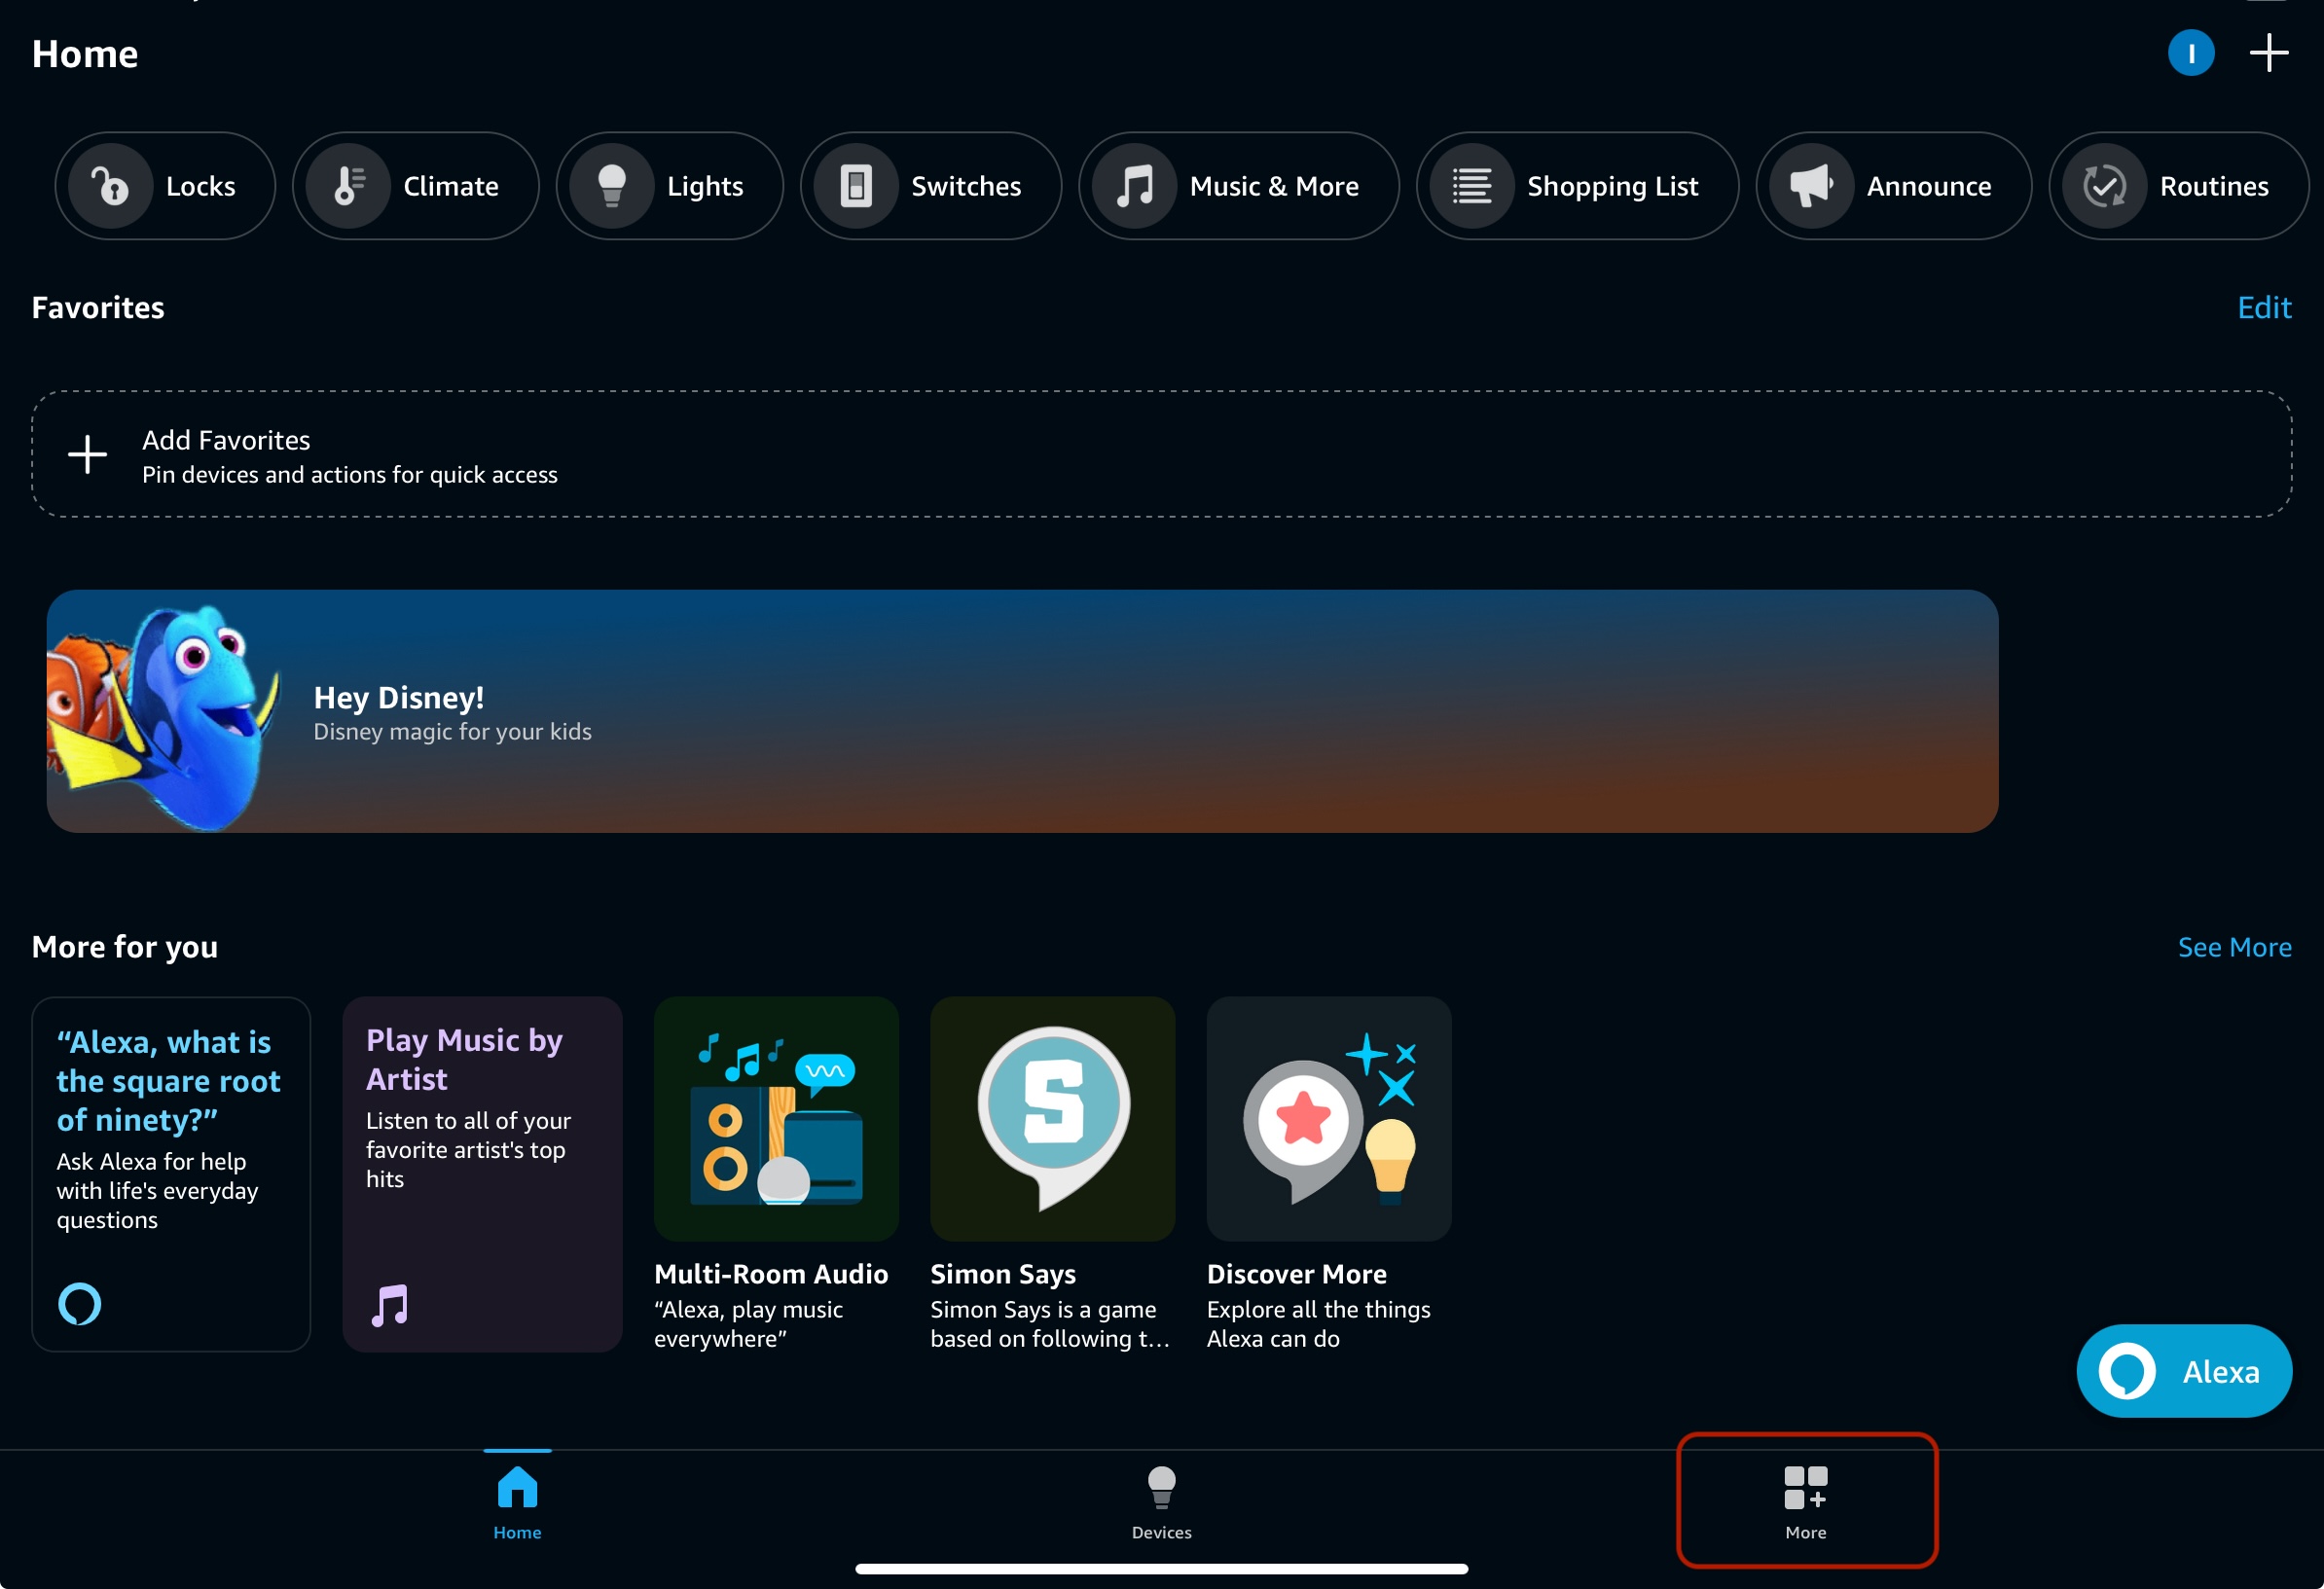Tap the Announce megaphone icon
Image resolution: width=2324 pixels, height=1589 pixels.
(x=1811, y=186)
